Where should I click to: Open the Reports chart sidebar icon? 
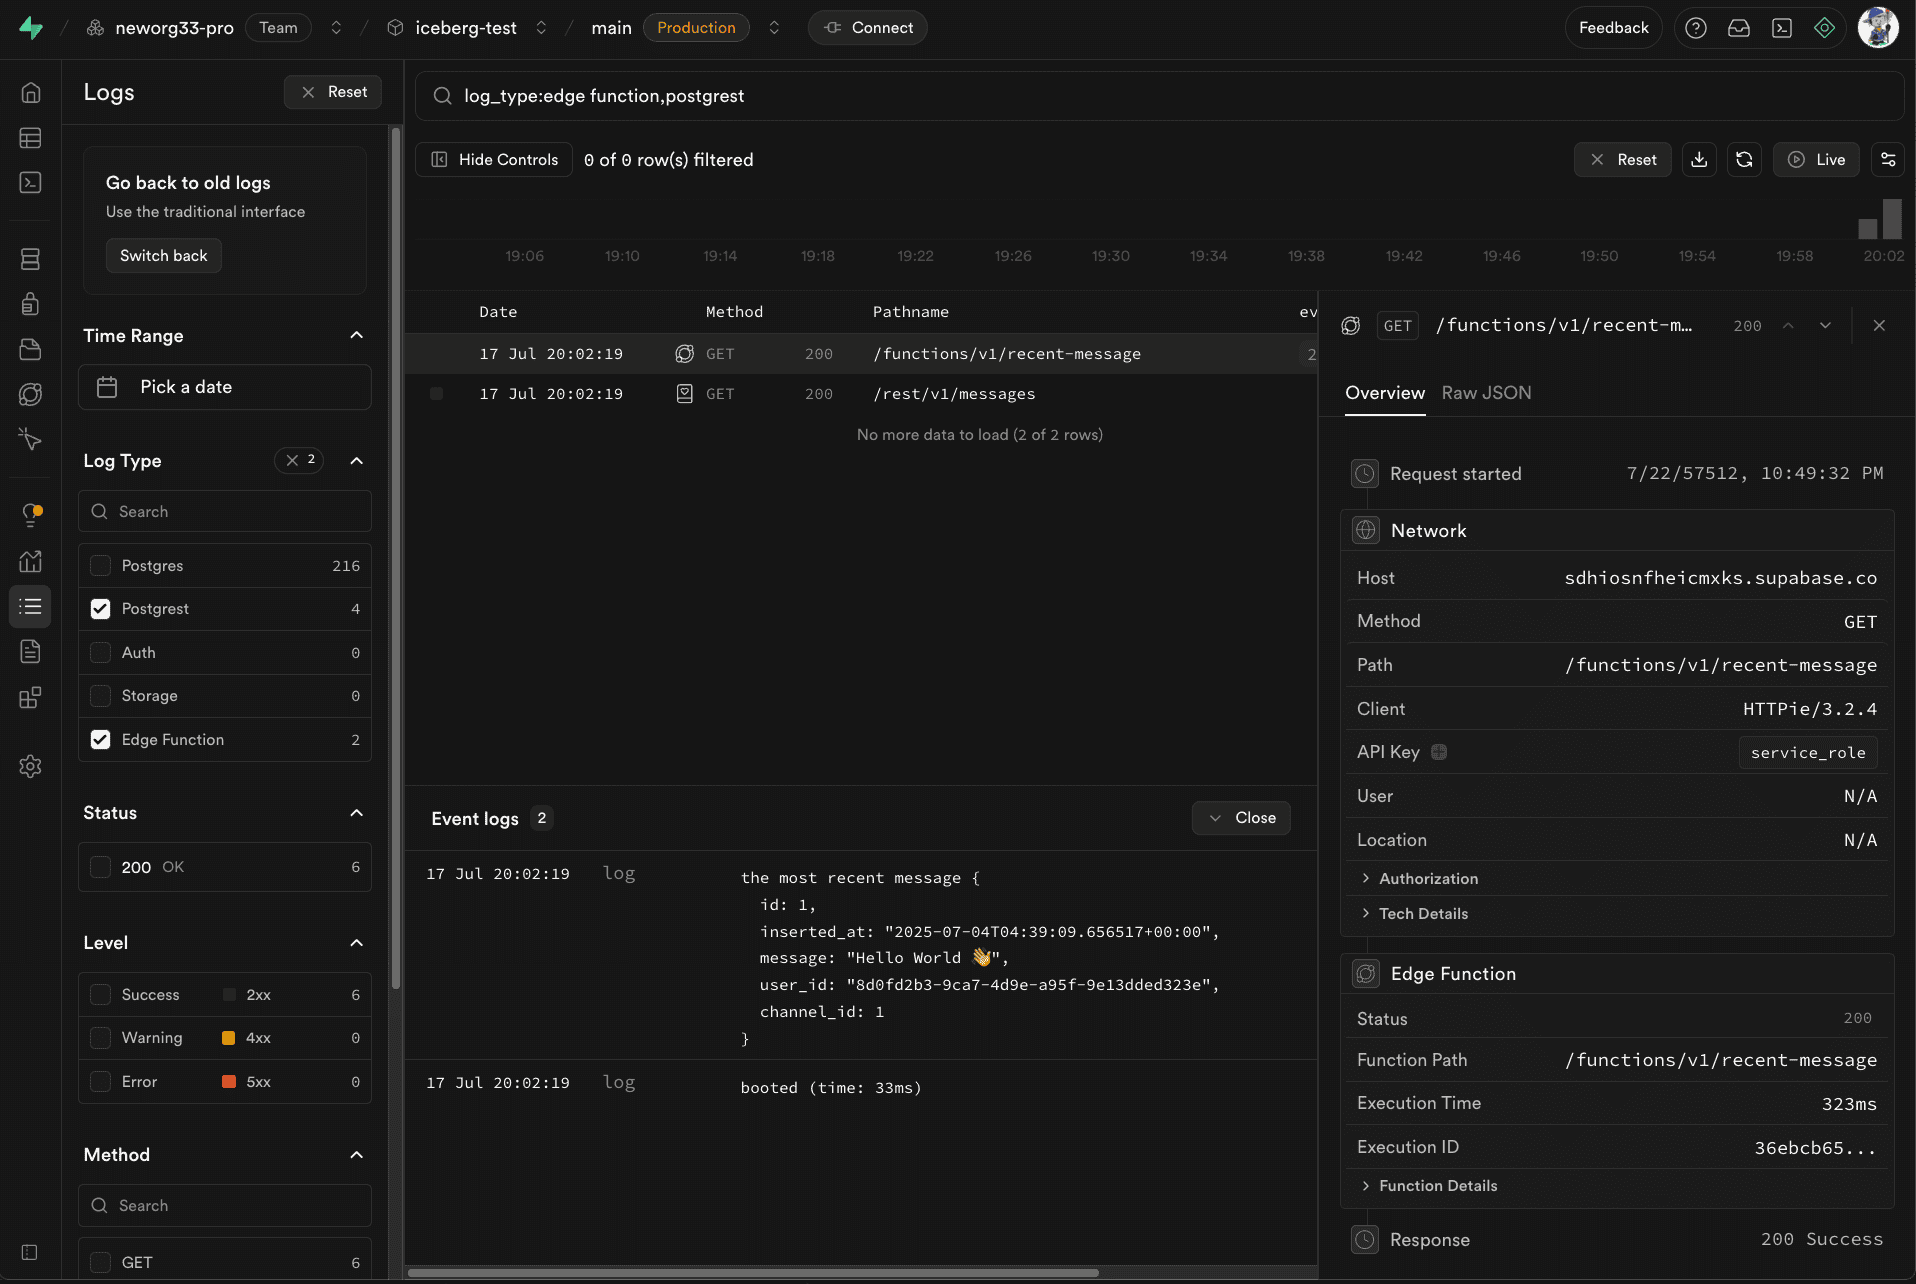pyautogui.click(x=30, y=561)
